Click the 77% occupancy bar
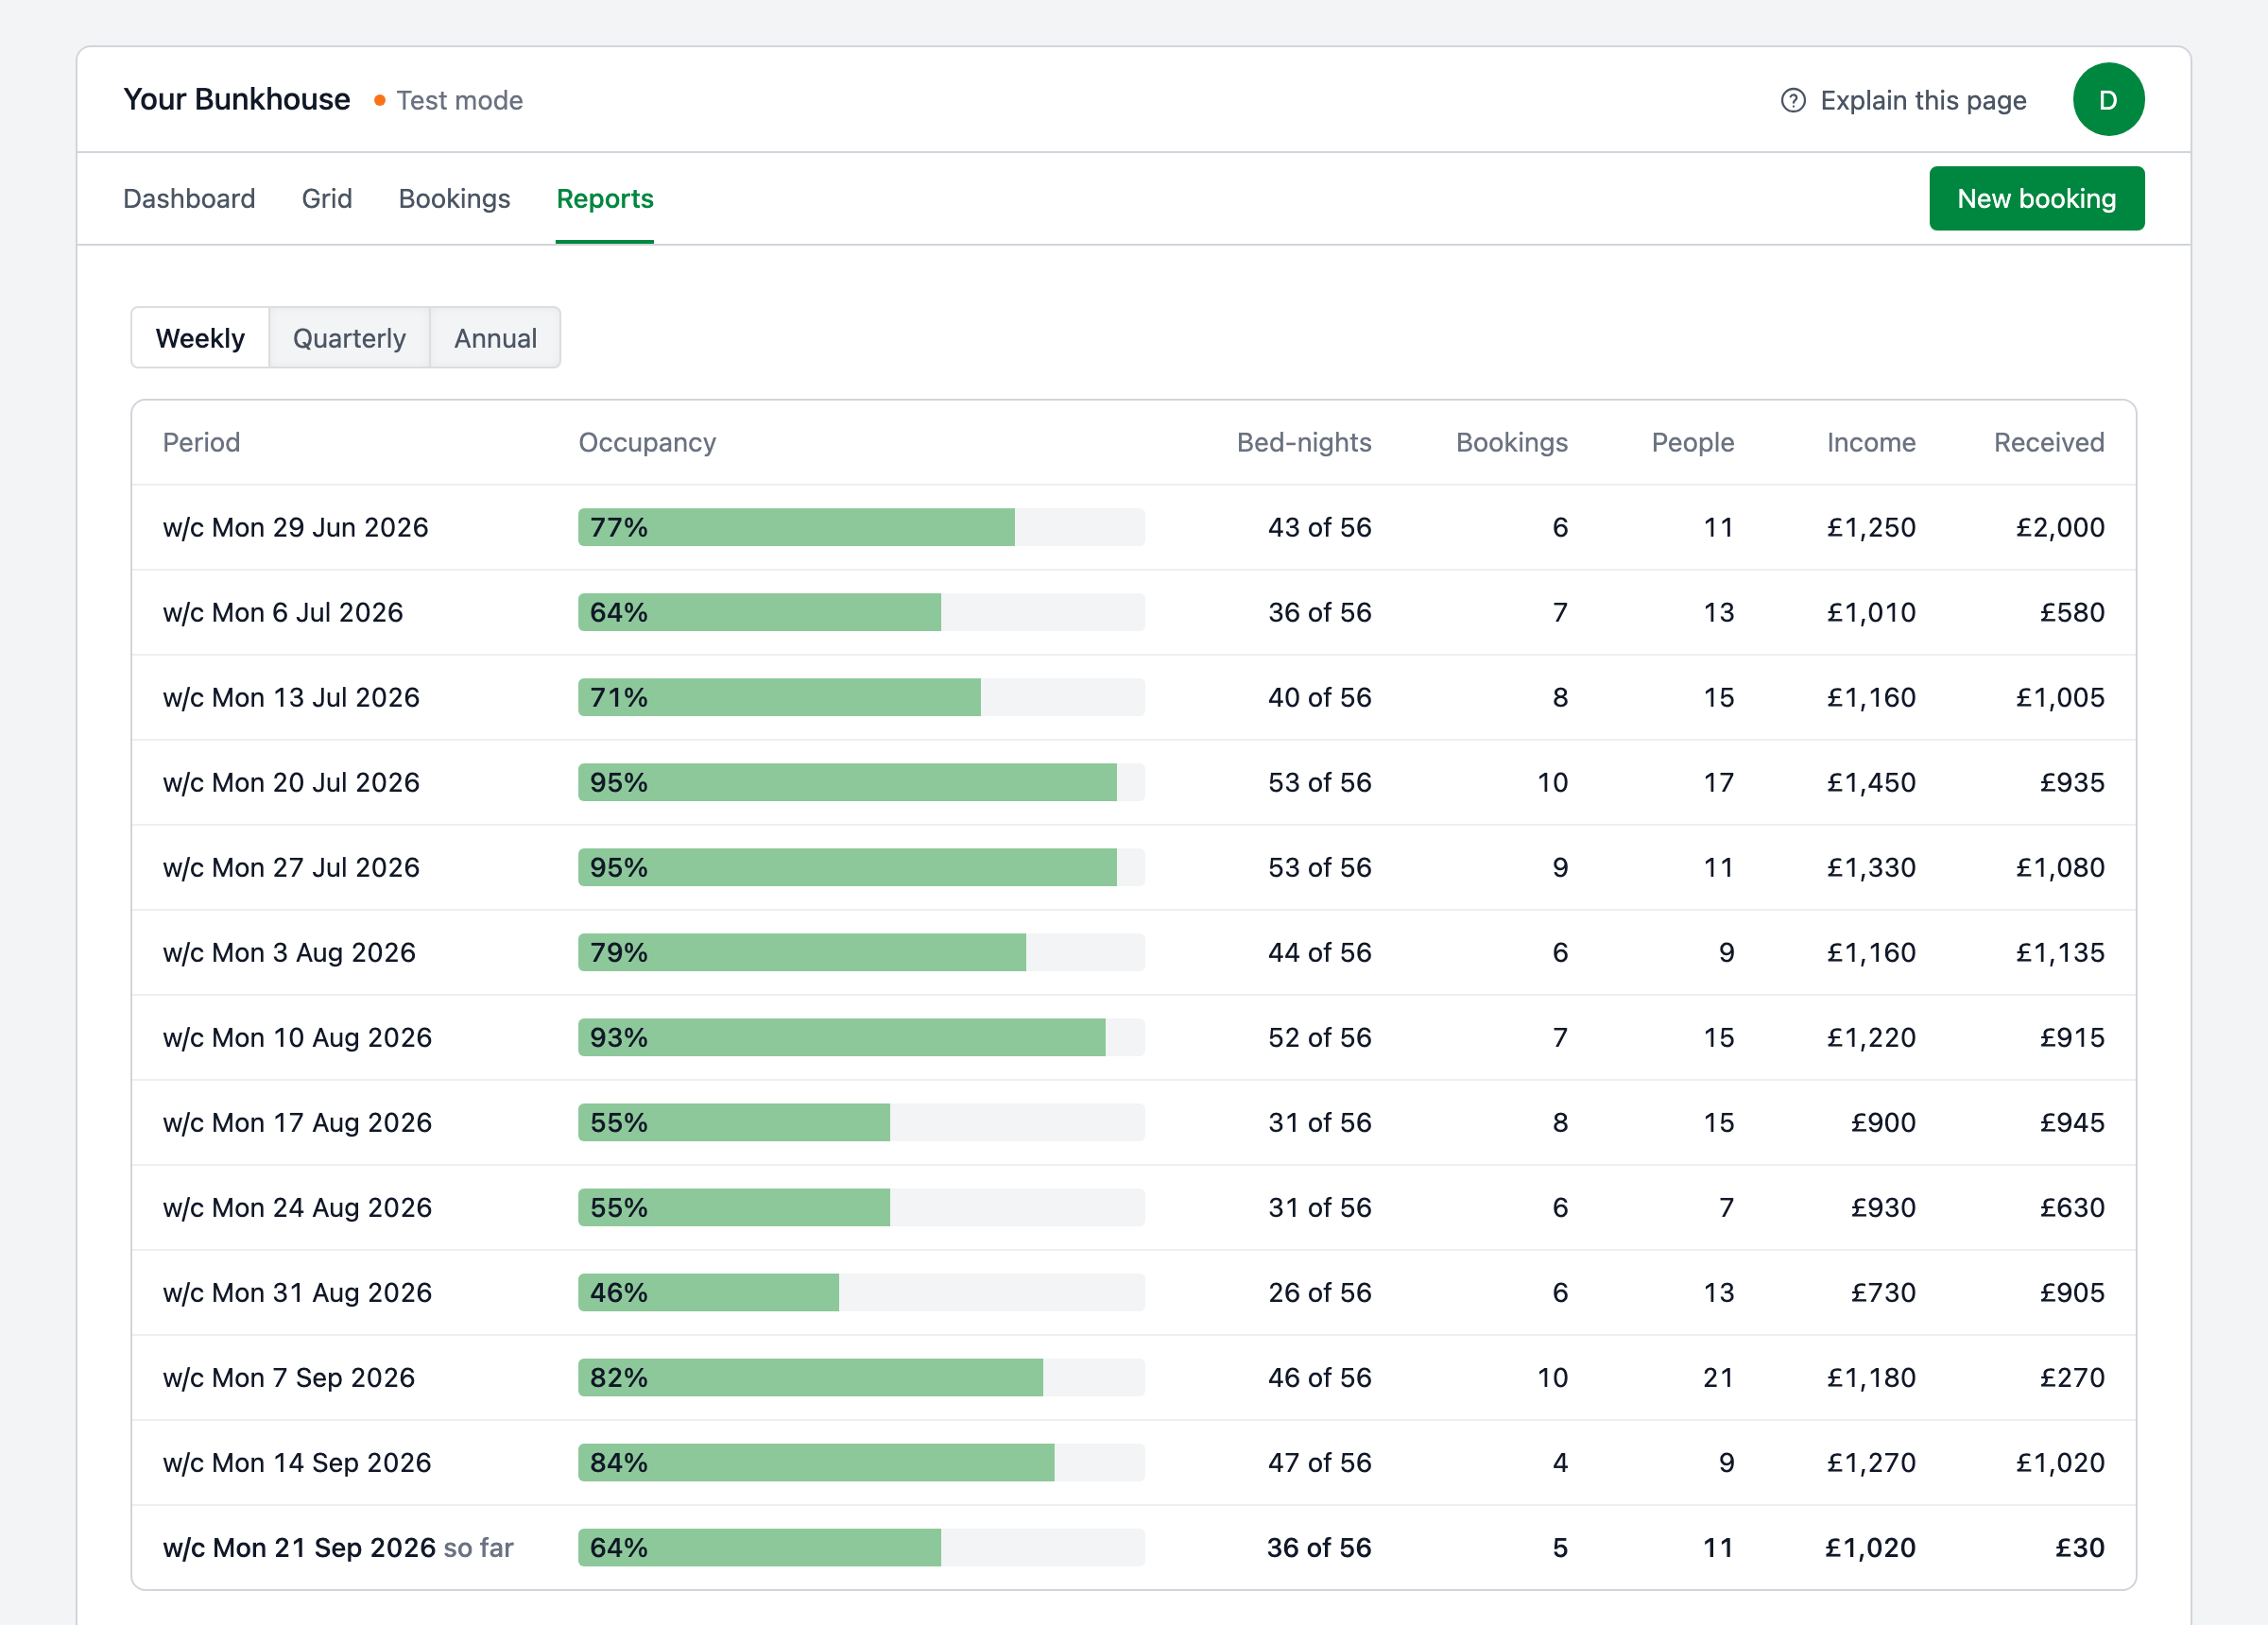The height and width of the screenshot is (1625, 2268). click(861, 527)
